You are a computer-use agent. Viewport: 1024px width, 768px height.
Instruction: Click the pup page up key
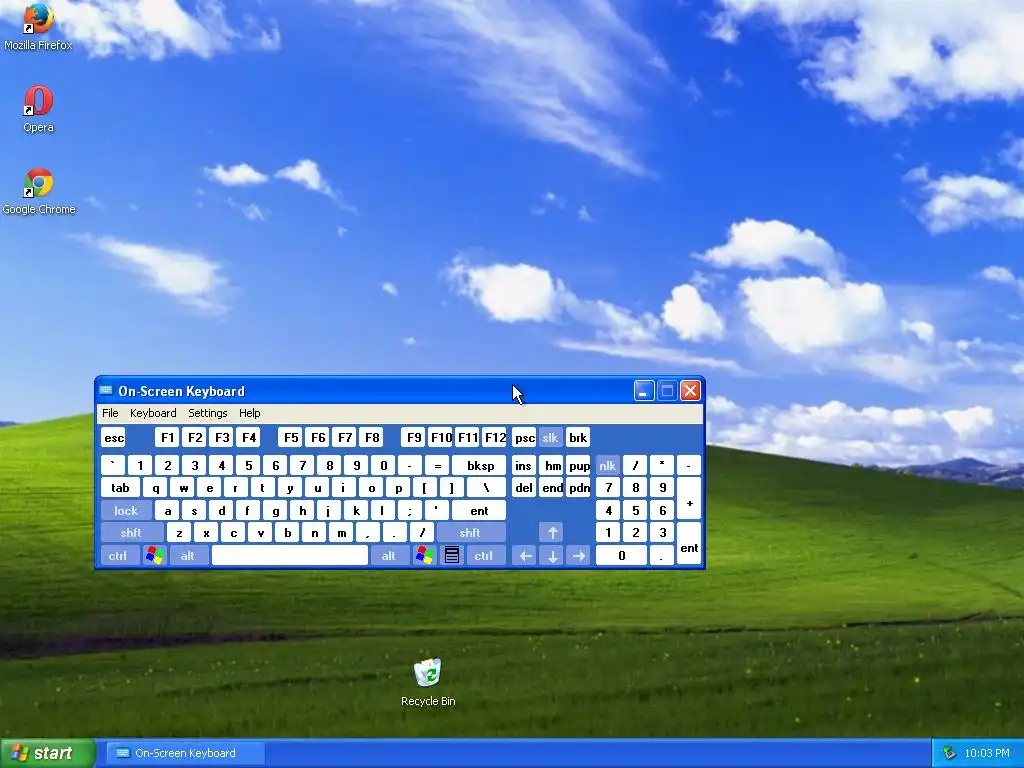pos(579,466)
